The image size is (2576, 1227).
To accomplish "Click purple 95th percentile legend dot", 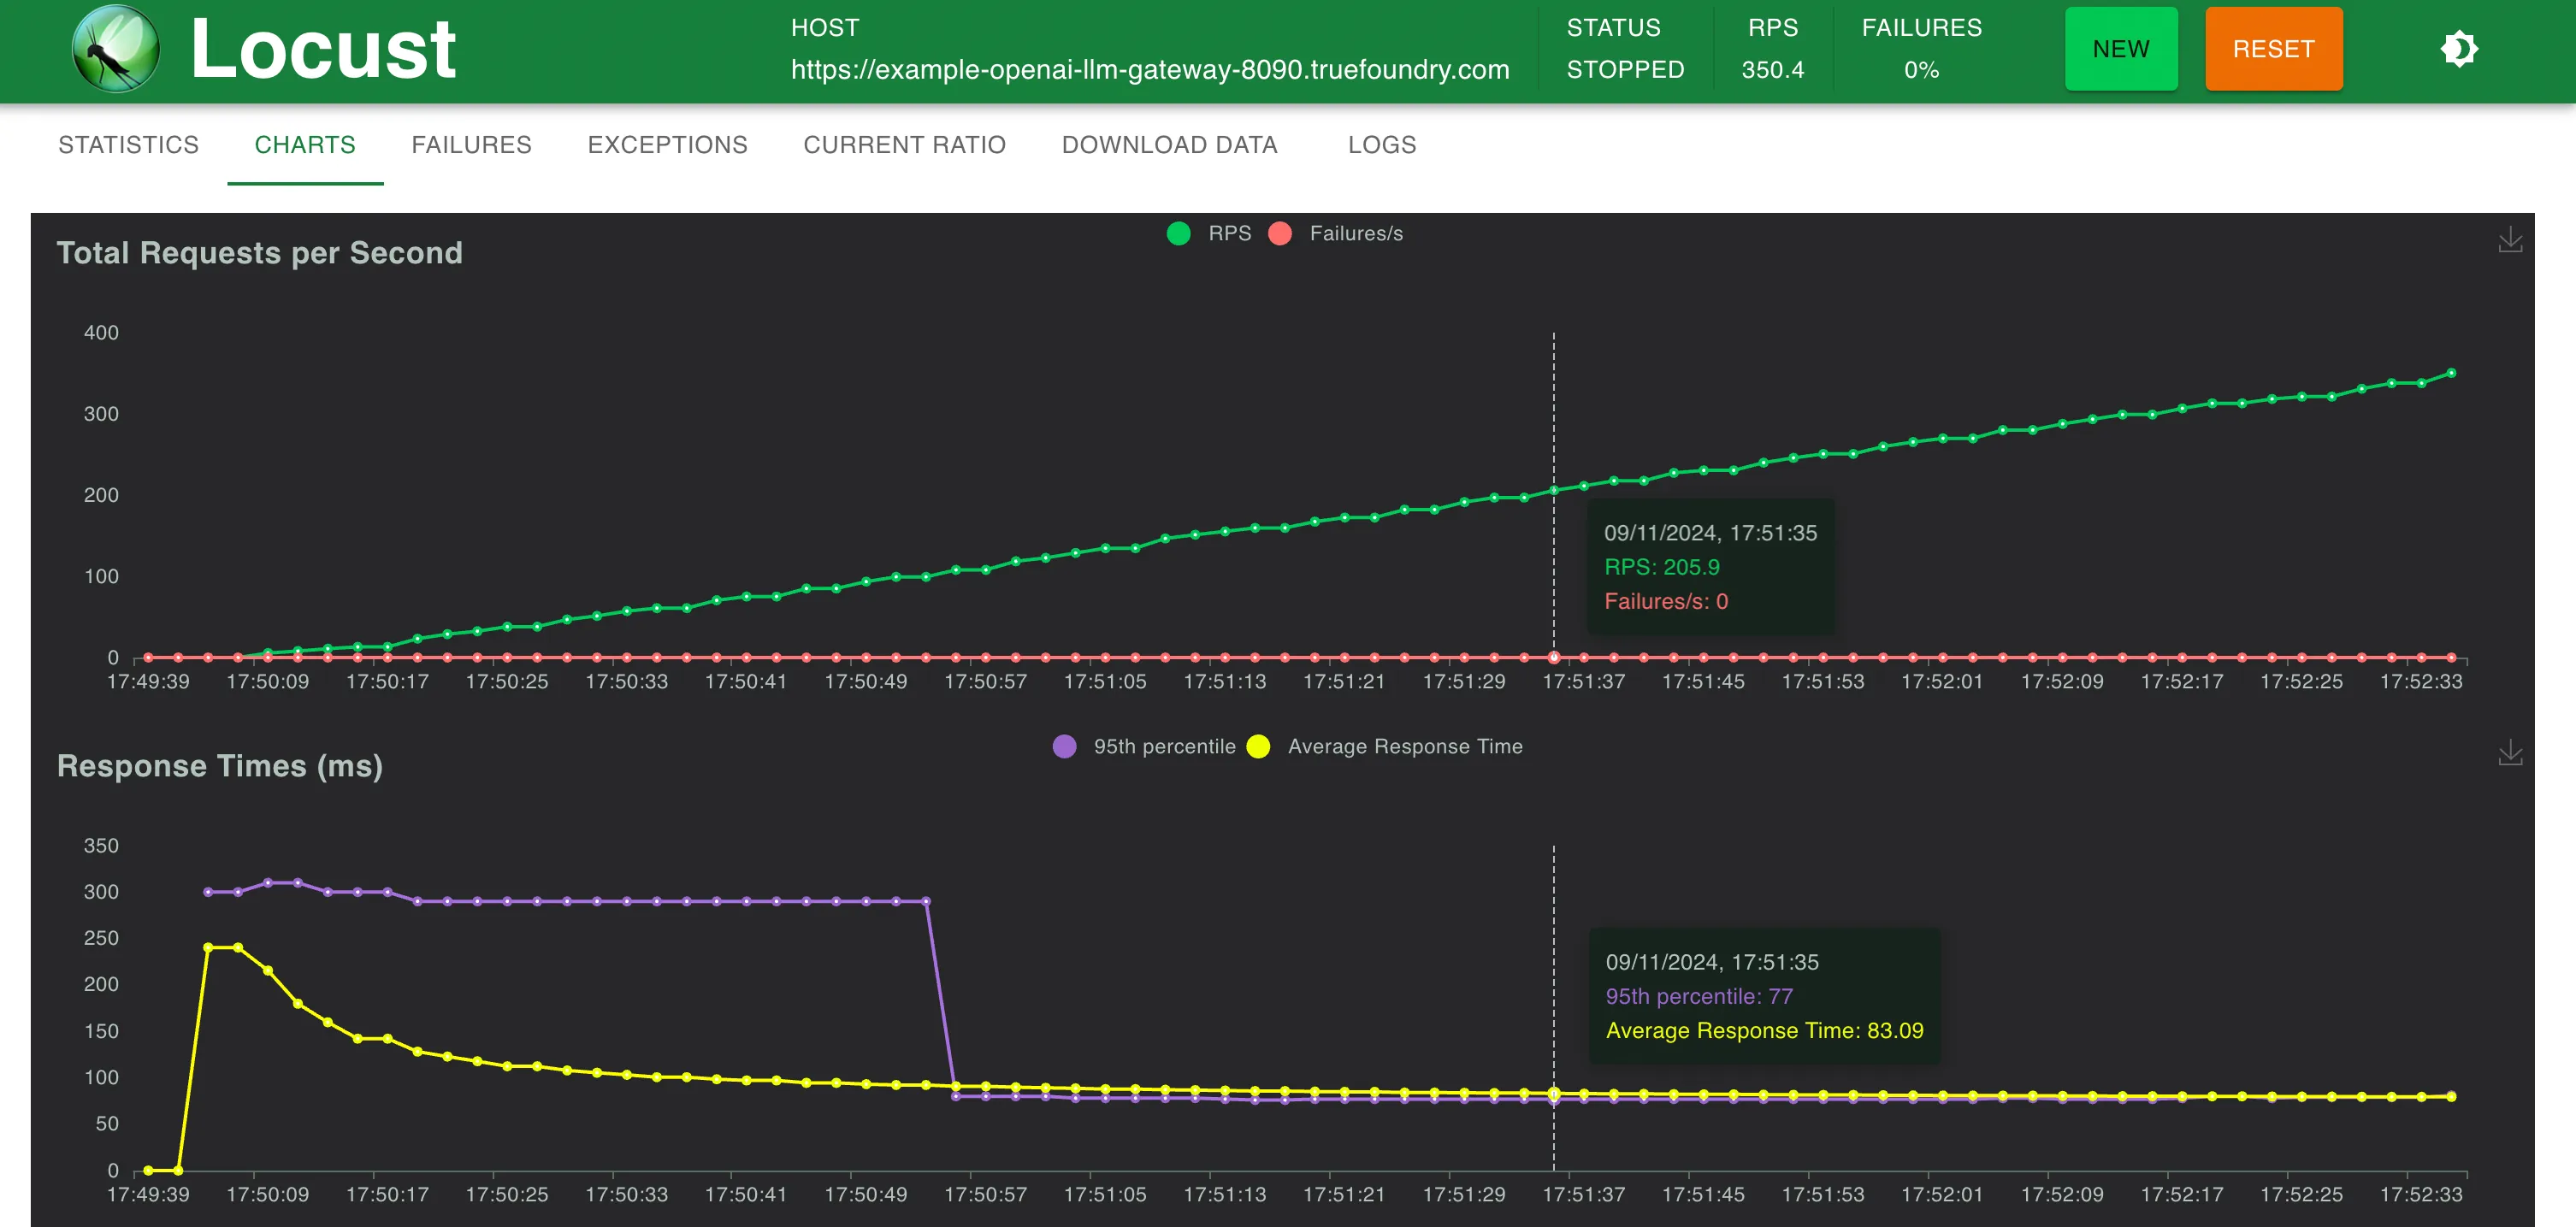I will point(1064,746).
